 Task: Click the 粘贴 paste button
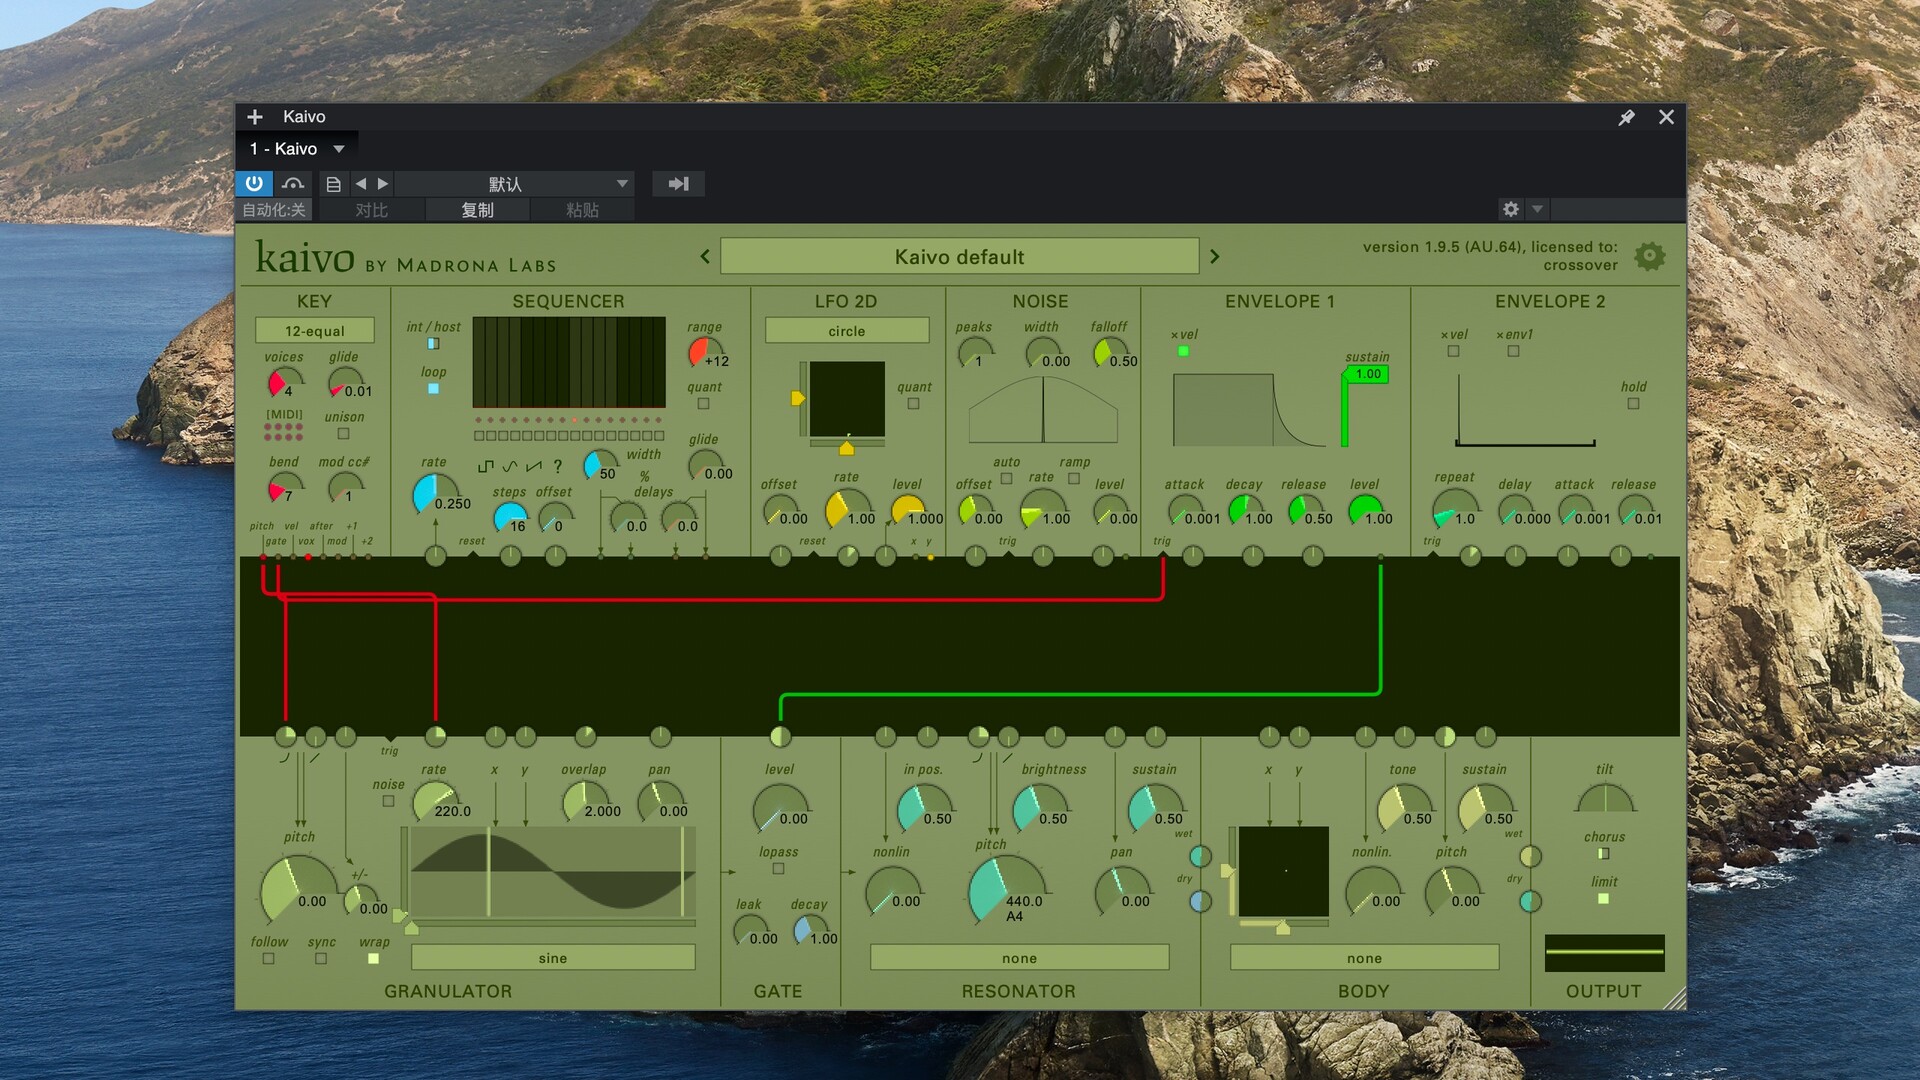coord(582,210)
